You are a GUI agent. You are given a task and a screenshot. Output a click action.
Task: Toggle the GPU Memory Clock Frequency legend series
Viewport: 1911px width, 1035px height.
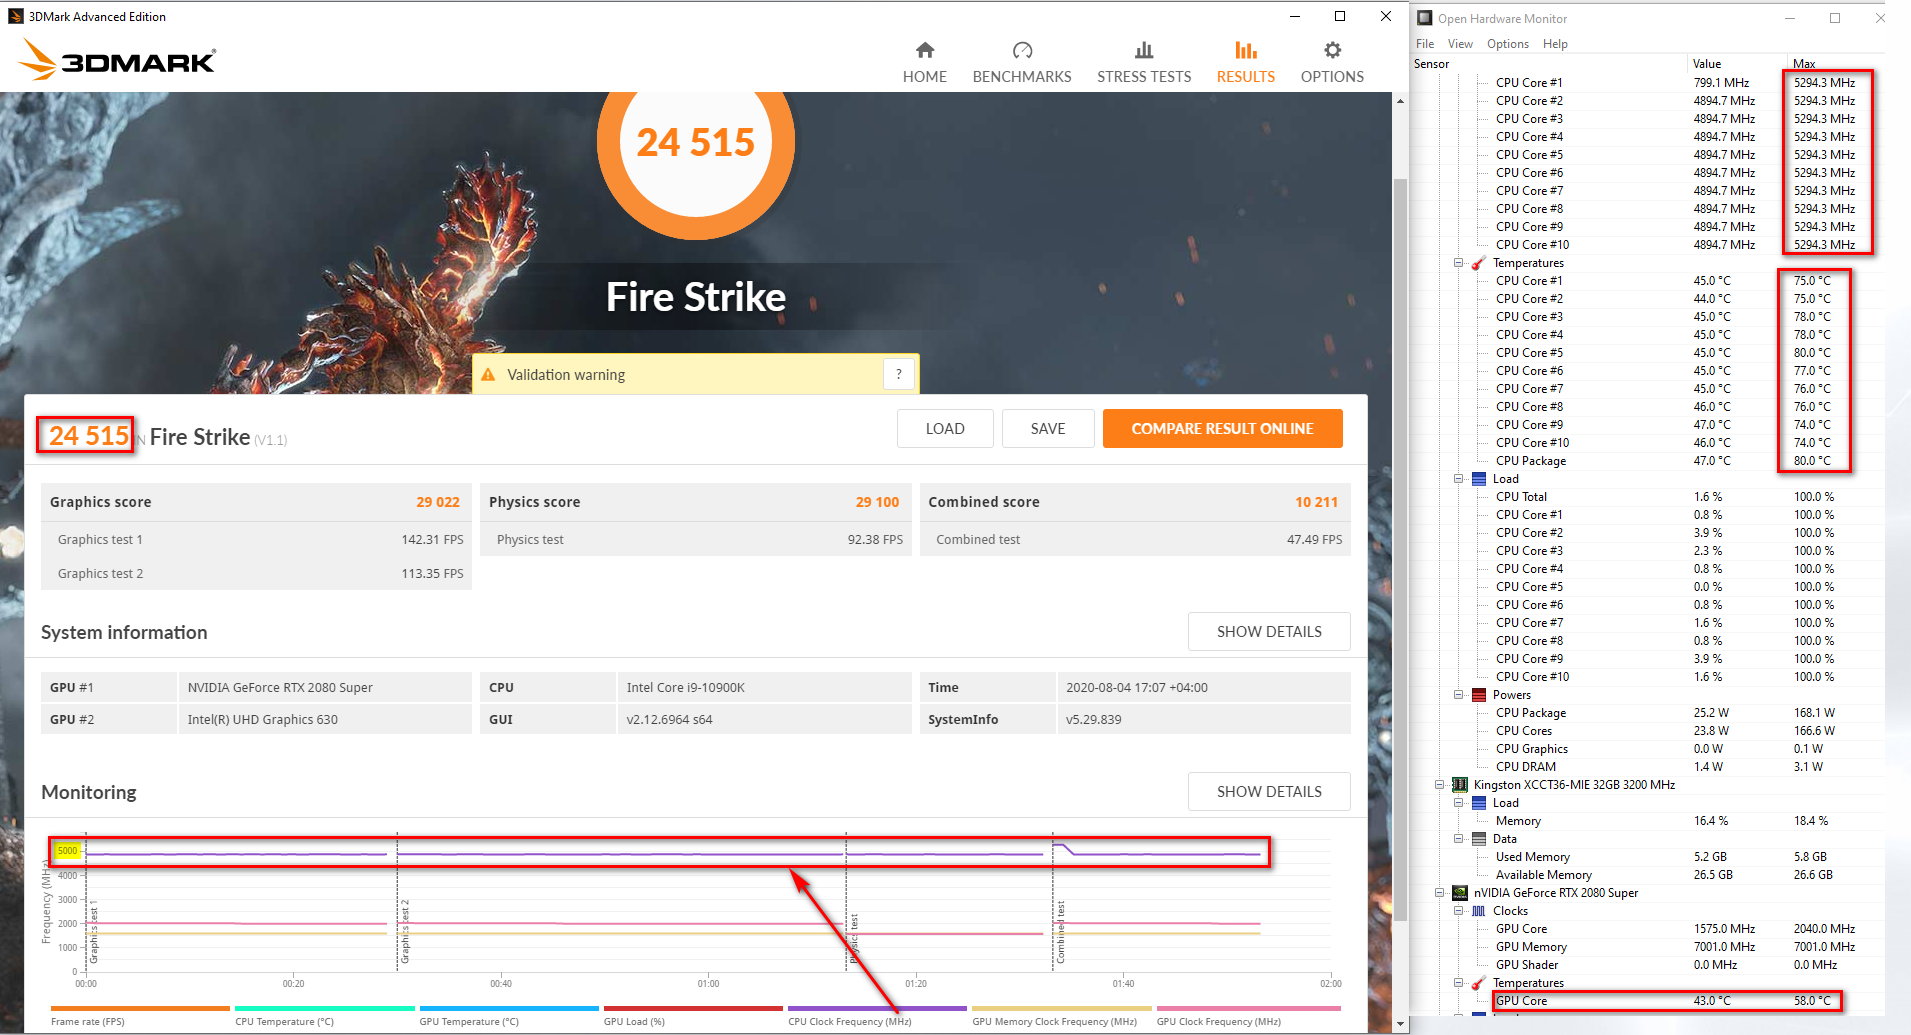click(1062, 1015)
